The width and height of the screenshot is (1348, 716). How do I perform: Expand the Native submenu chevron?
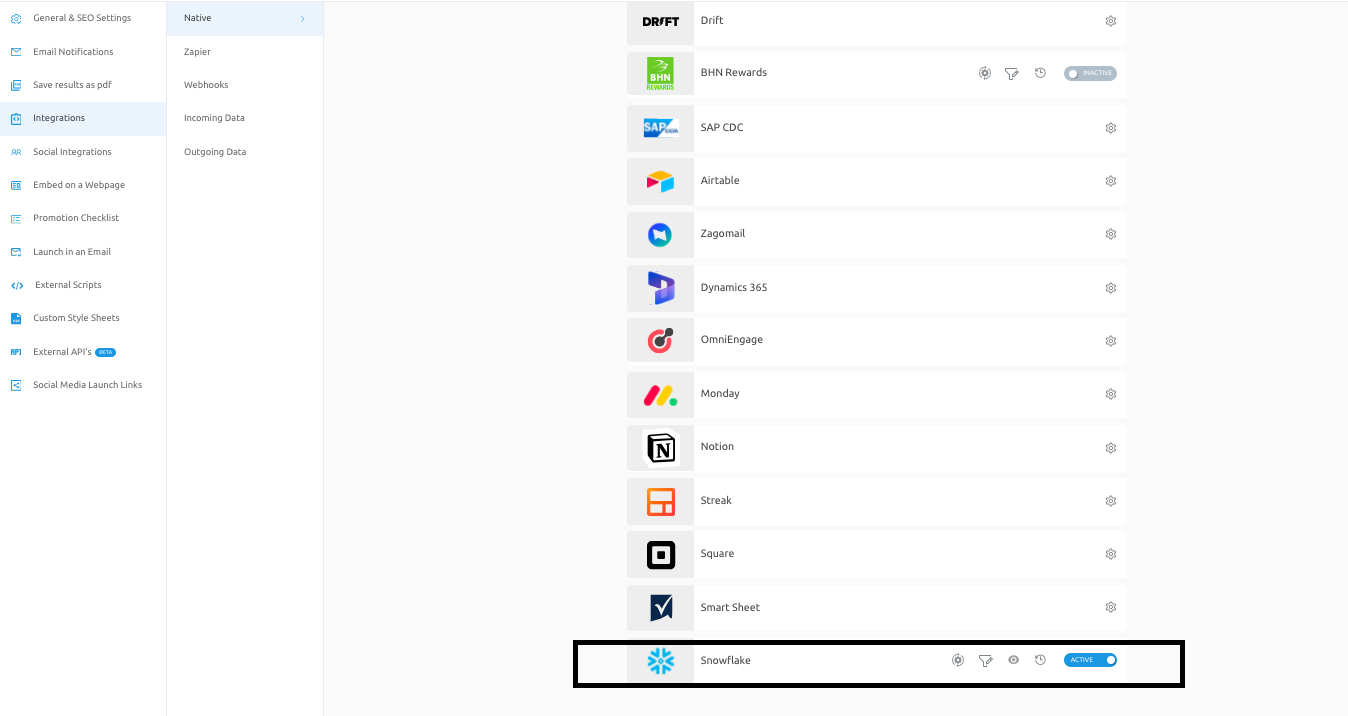click(x=303, y=18)
